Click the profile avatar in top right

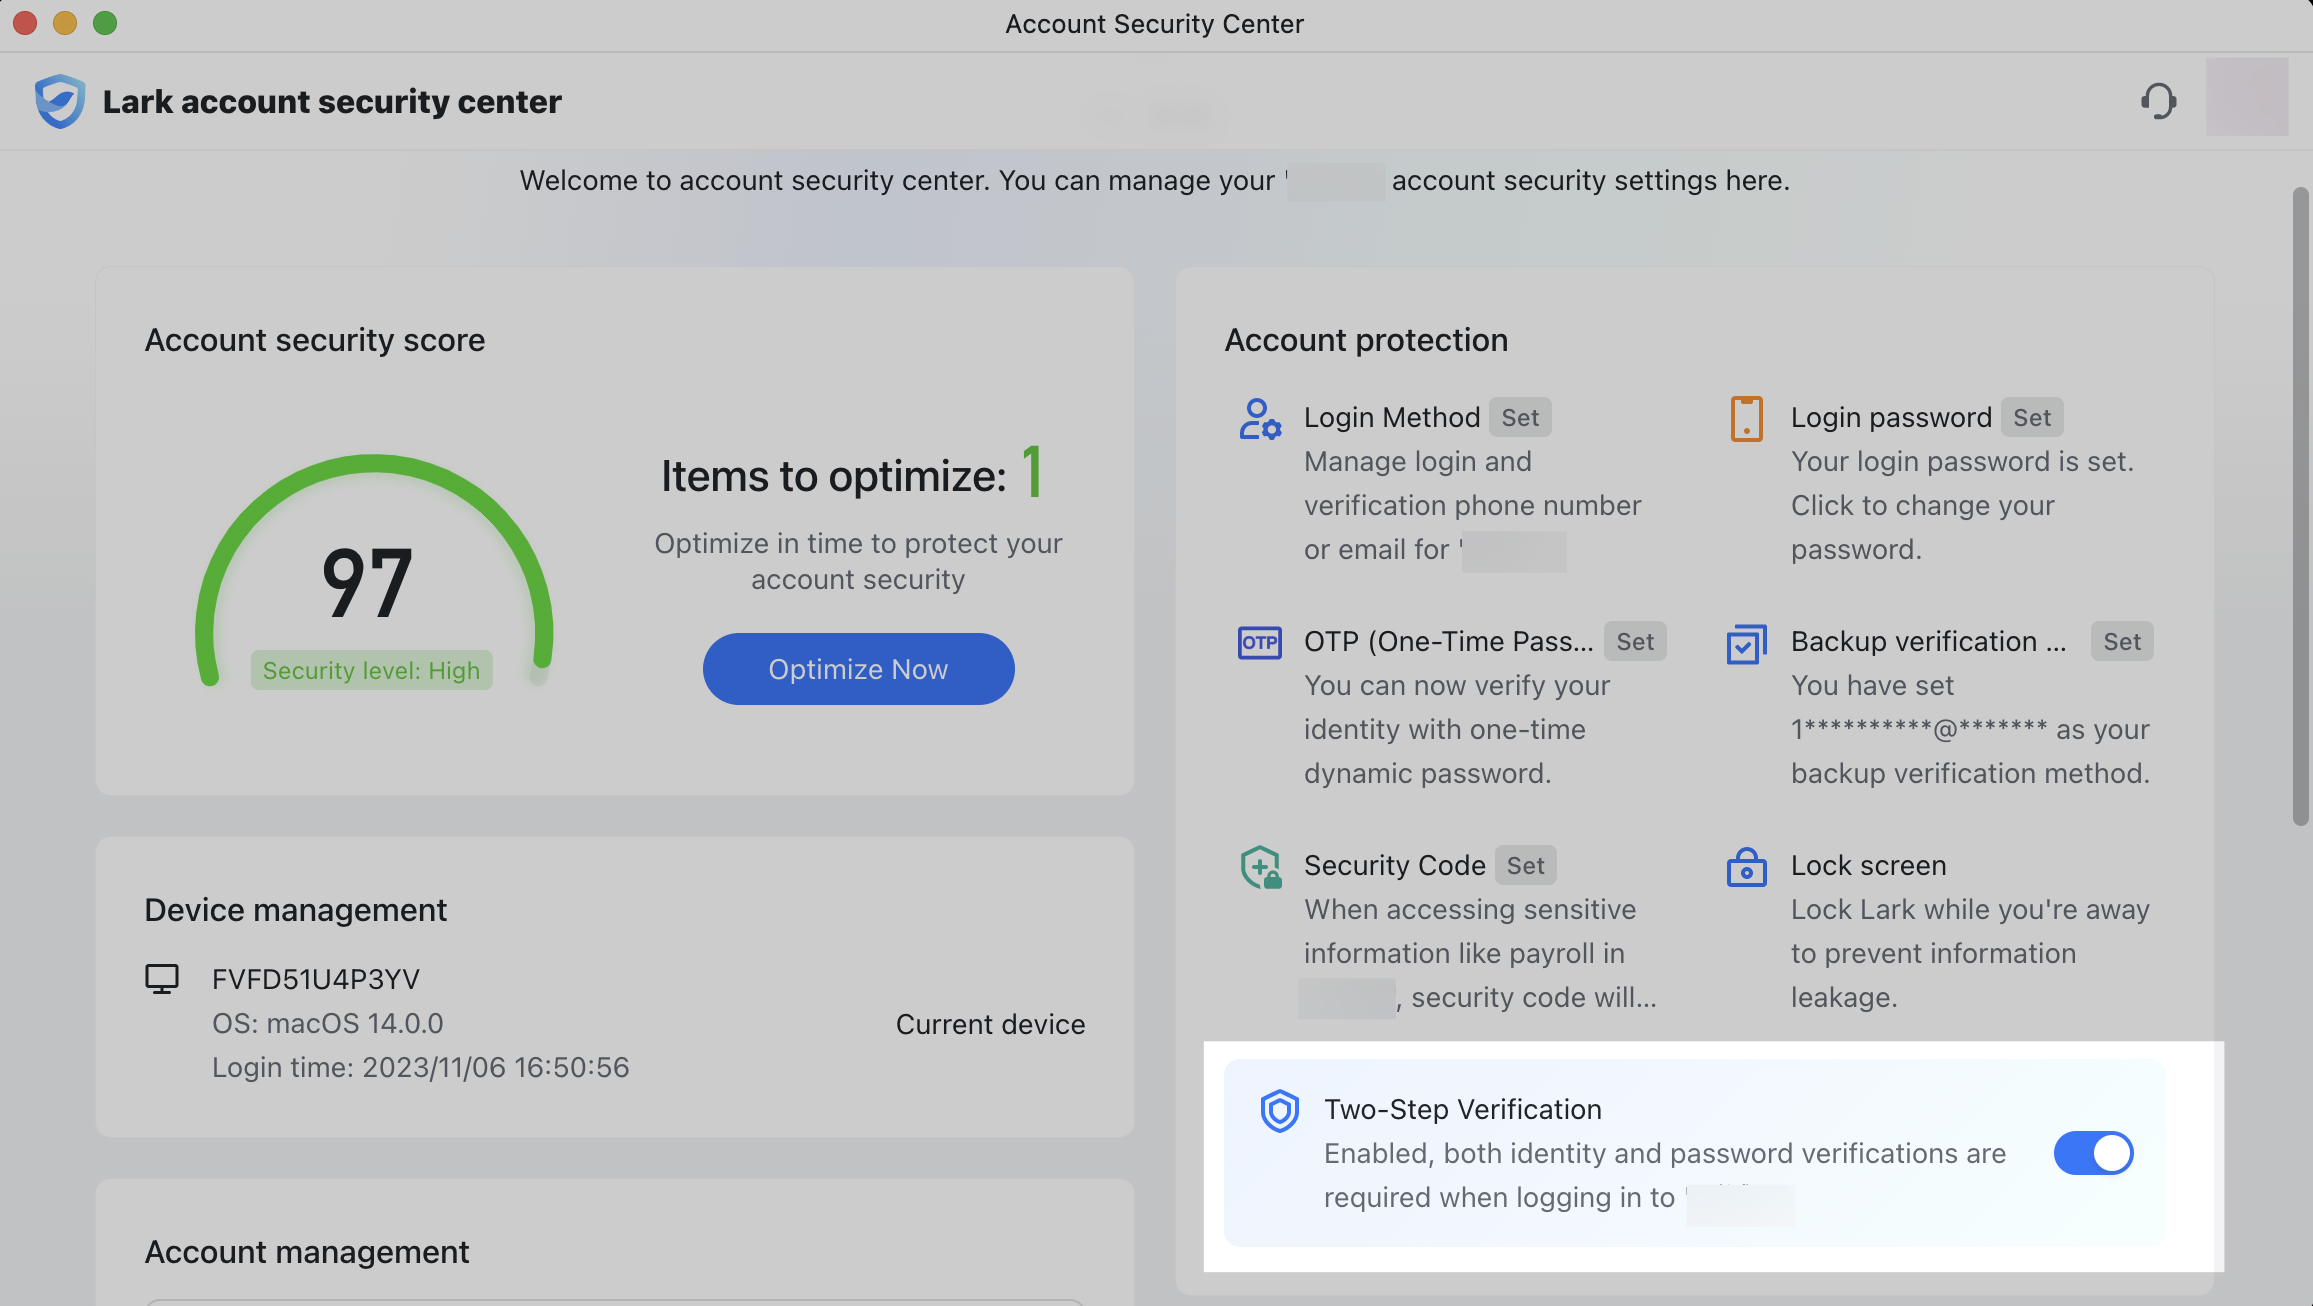coord(2247,96)
